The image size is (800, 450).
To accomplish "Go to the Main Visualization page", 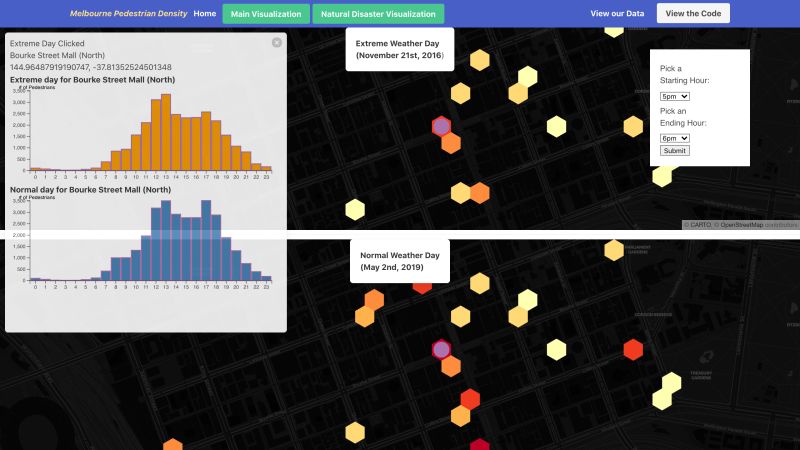I will pos(266,14).
